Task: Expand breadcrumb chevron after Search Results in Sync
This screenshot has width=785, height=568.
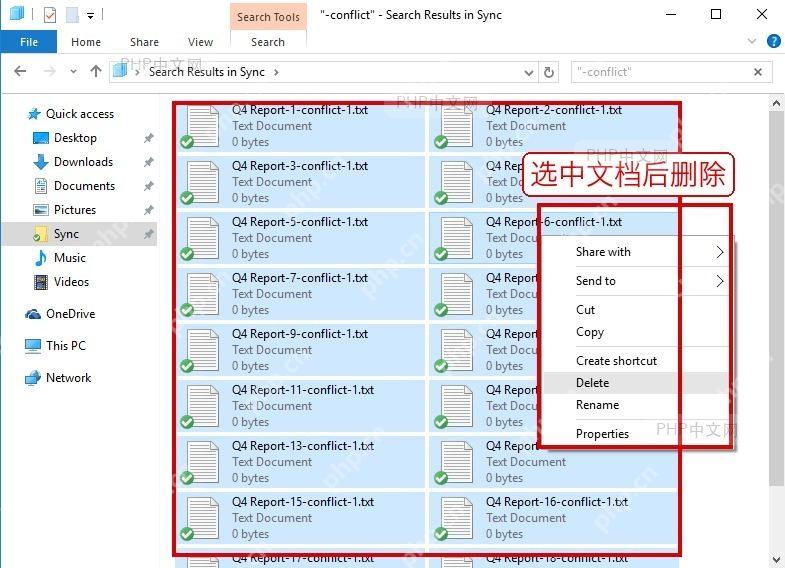Action: (276, 72)
